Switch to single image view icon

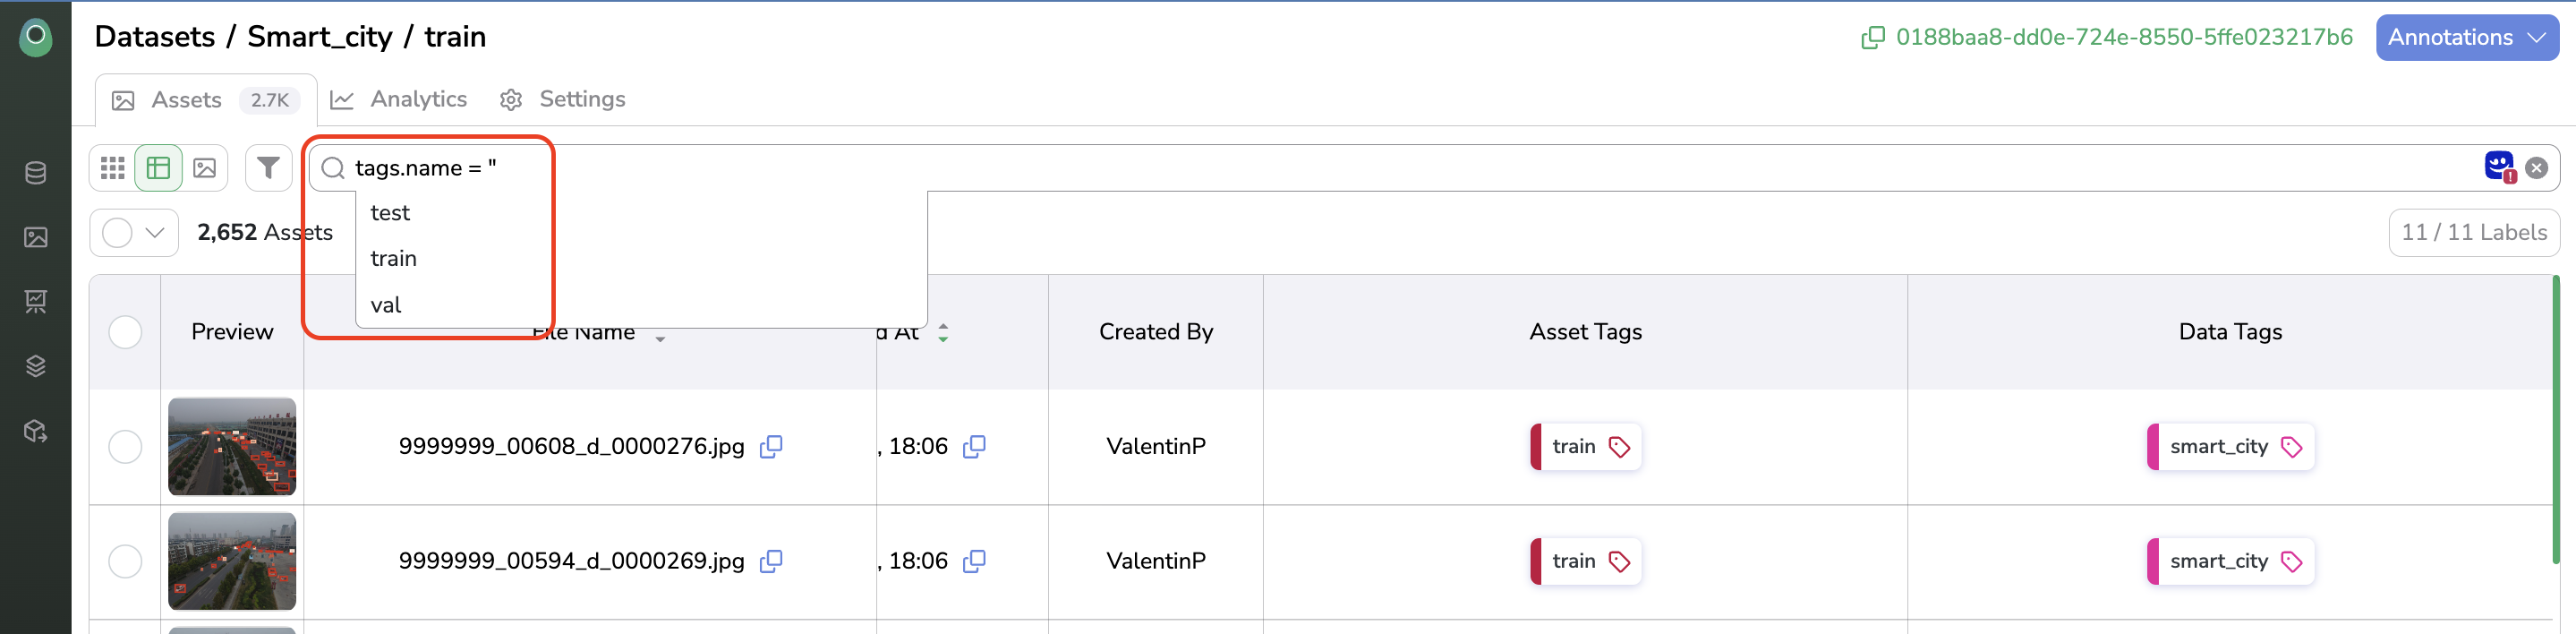click(x=205, y=168)
